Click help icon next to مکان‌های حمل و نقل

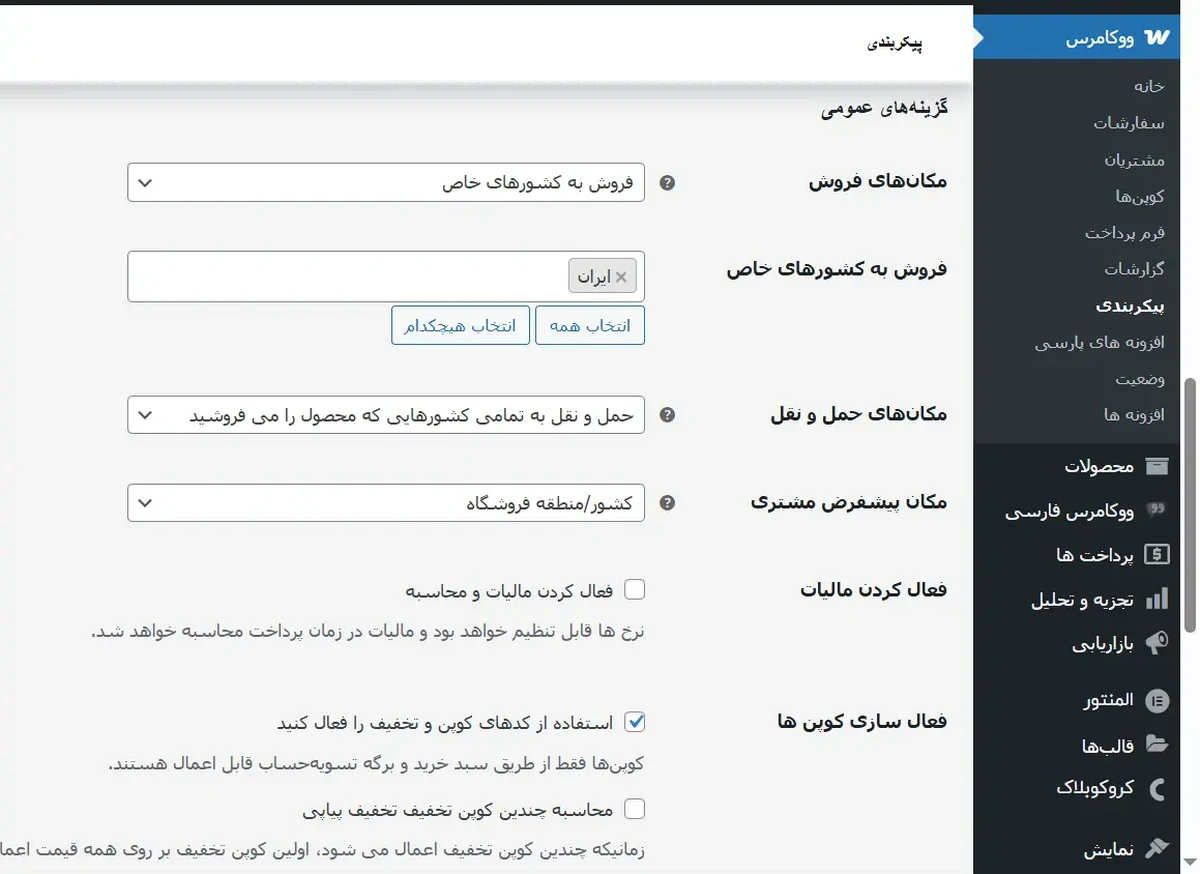tap(668, 415)
